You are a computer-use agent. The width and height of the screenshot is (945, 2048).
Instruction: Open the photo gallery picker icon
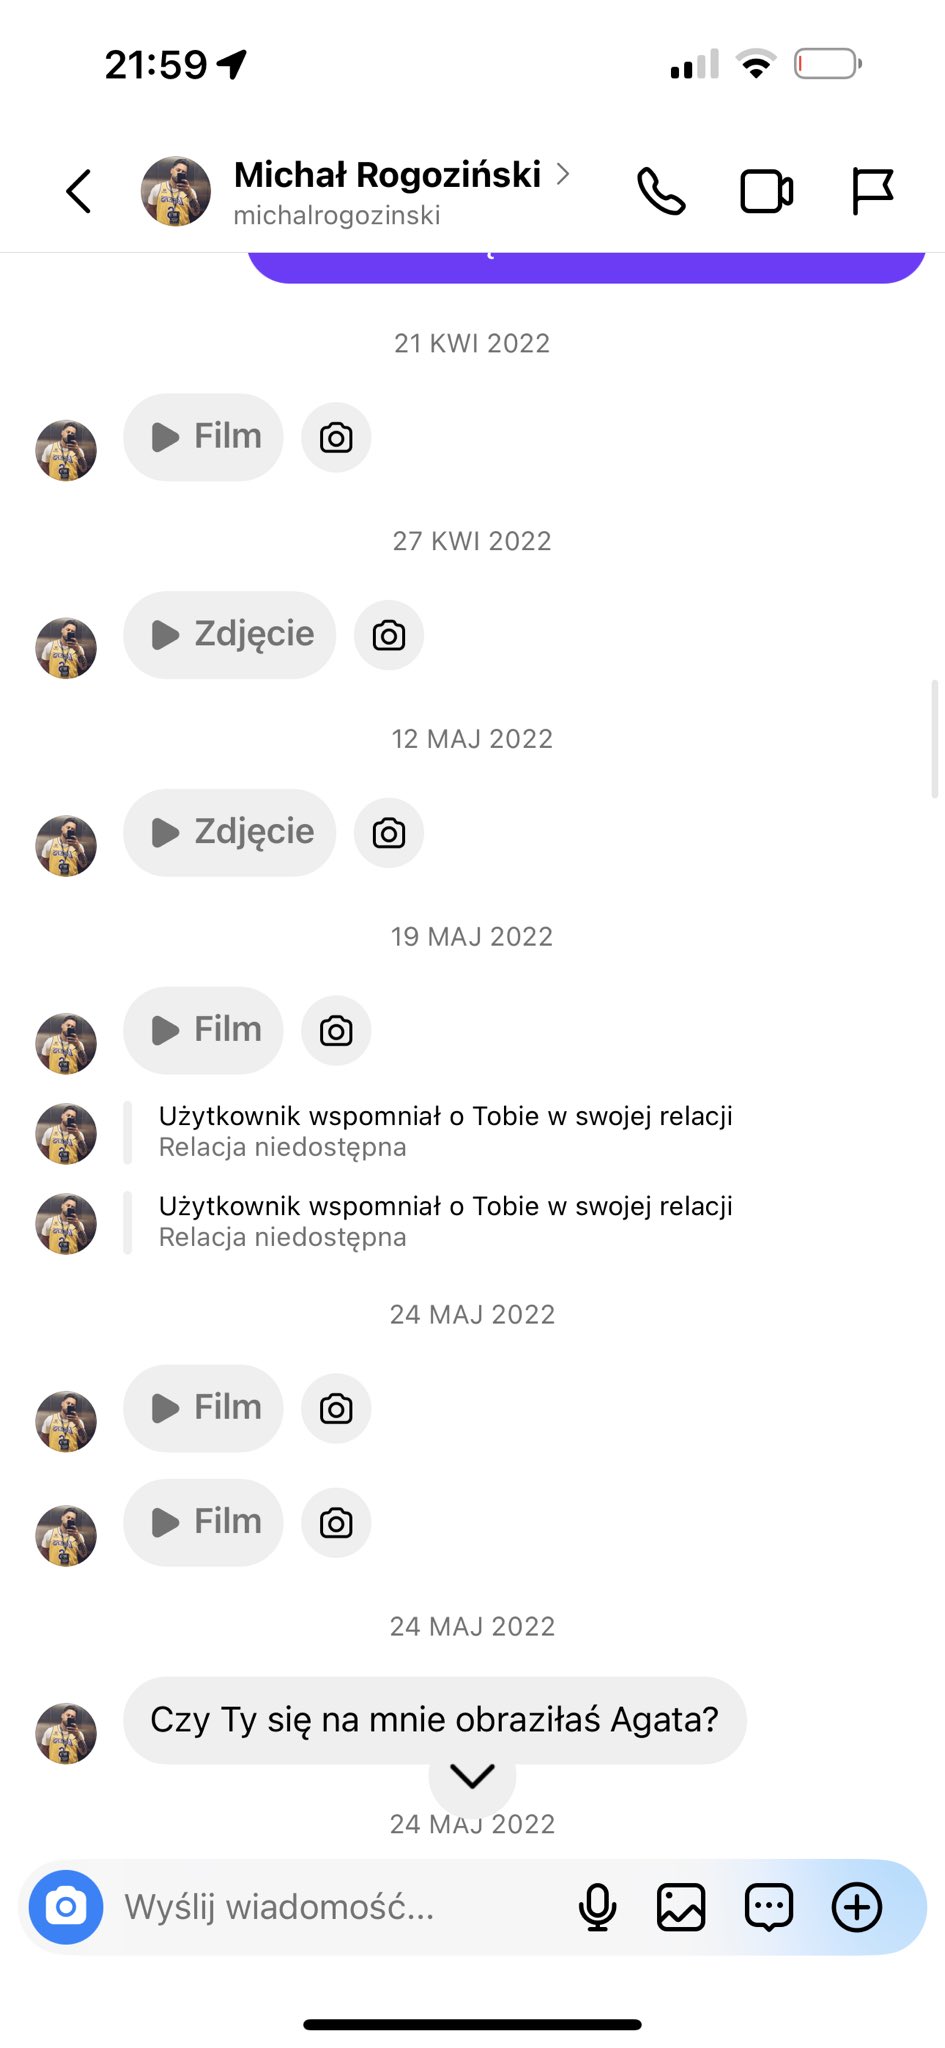click(681, 1907)
